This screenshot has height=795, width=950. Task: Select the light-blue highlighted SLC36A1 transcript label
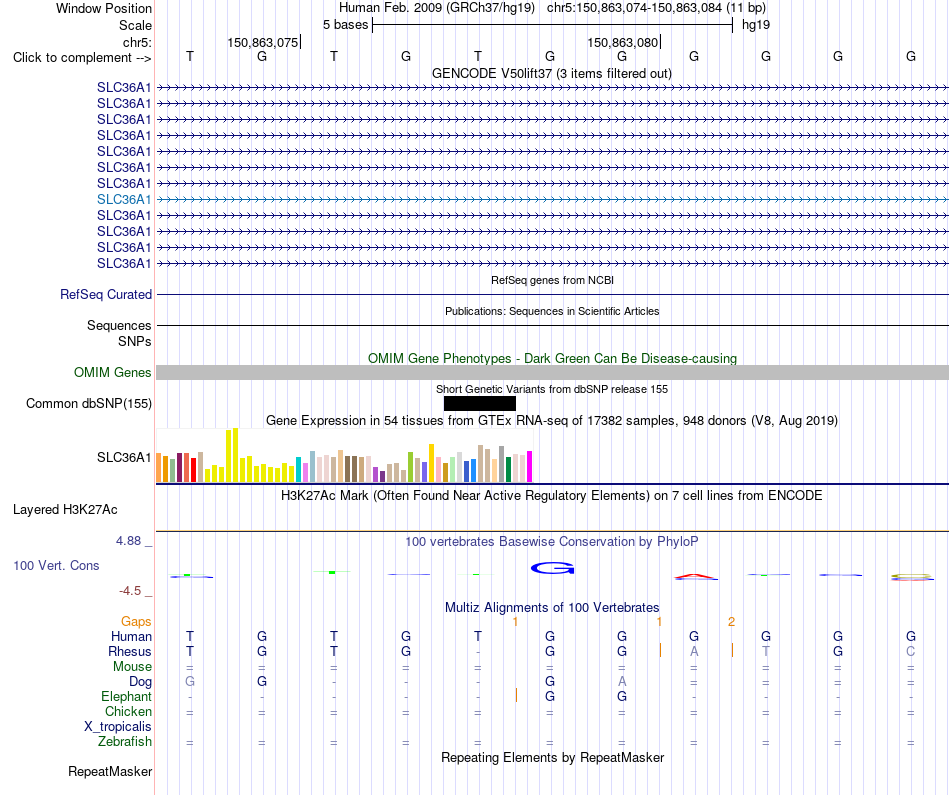[124, 199]
